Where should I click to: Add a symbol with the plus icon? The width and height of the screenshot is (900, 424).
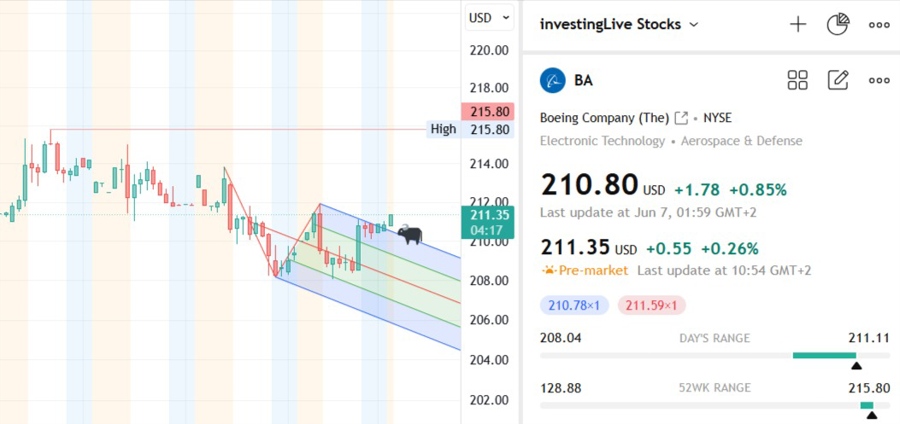(x=798, y=25)
